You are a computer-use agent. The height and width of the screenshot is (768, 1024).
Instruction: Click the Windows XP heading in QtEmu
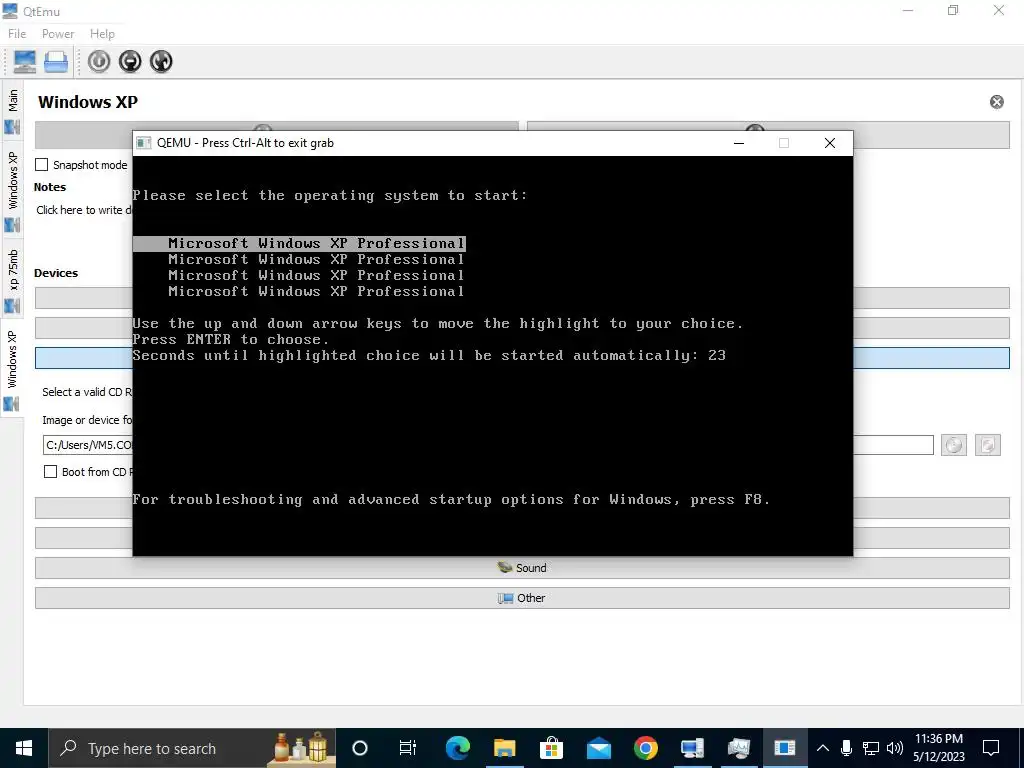[88, 102]
